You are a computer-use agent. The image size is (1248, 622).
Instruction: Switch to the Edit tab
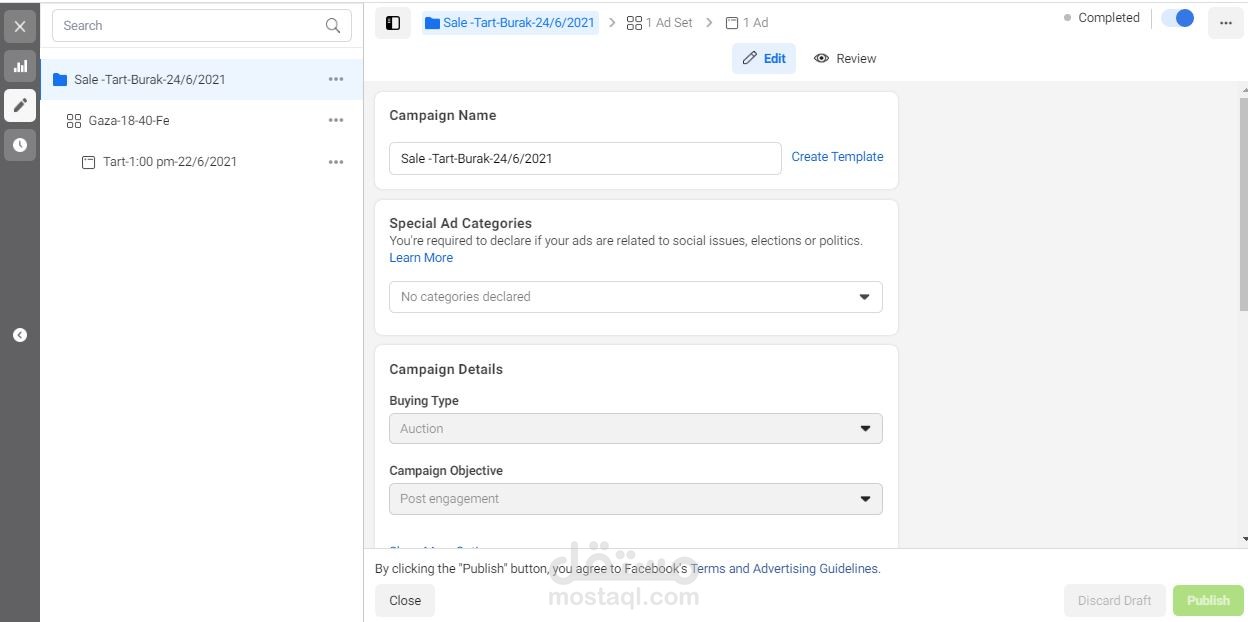pos(764,58)
